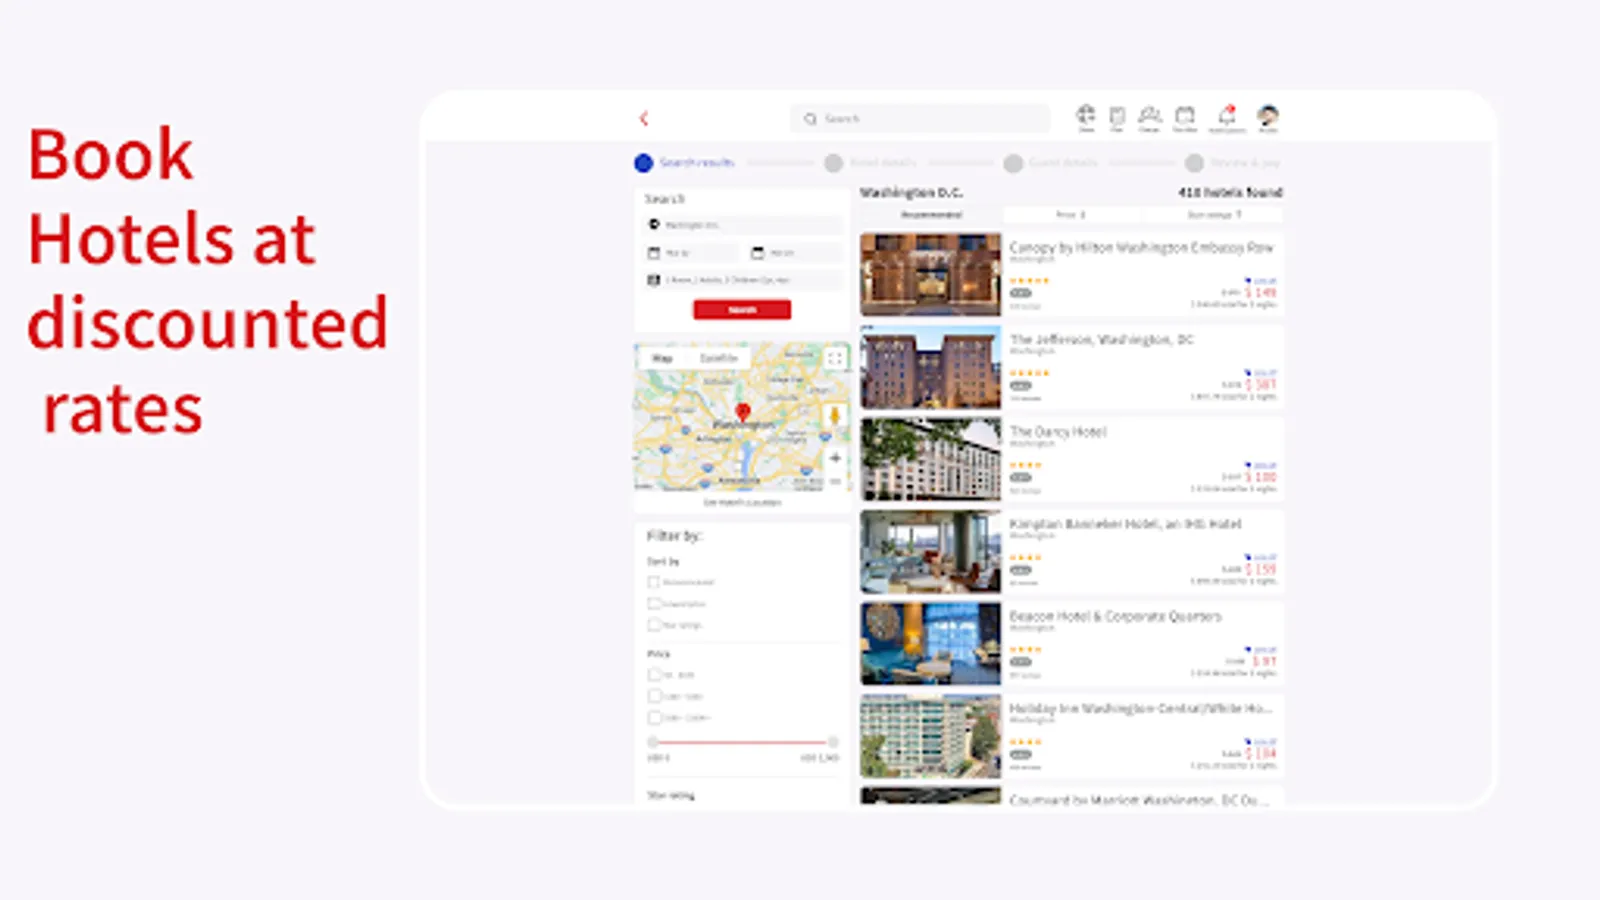The height and width of the screenshot is (900, 1600).
Task: Click the Guest details step indicator
Action: (x=1051, y=162)
